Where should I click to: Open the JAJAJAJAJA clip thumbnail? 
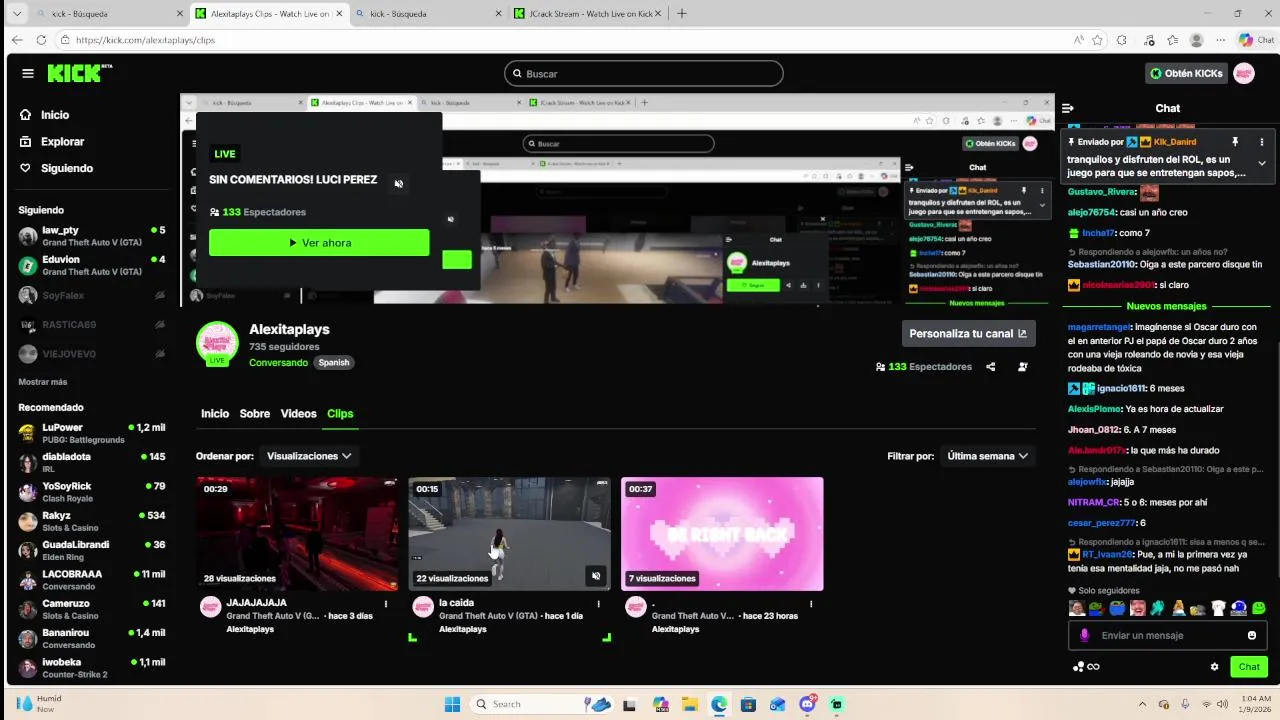tap(297, 534)
